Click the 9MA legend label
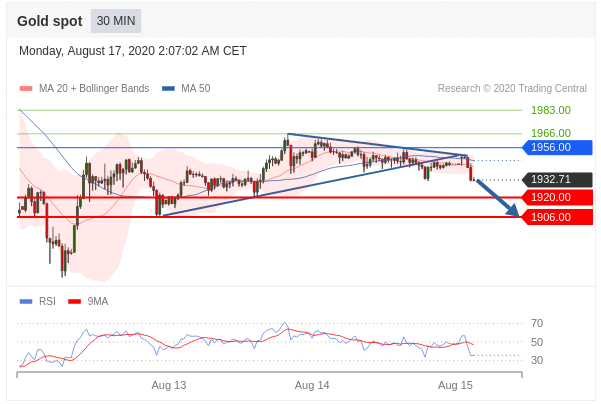This screenshot has width=601, height=404. click(98, 302)
